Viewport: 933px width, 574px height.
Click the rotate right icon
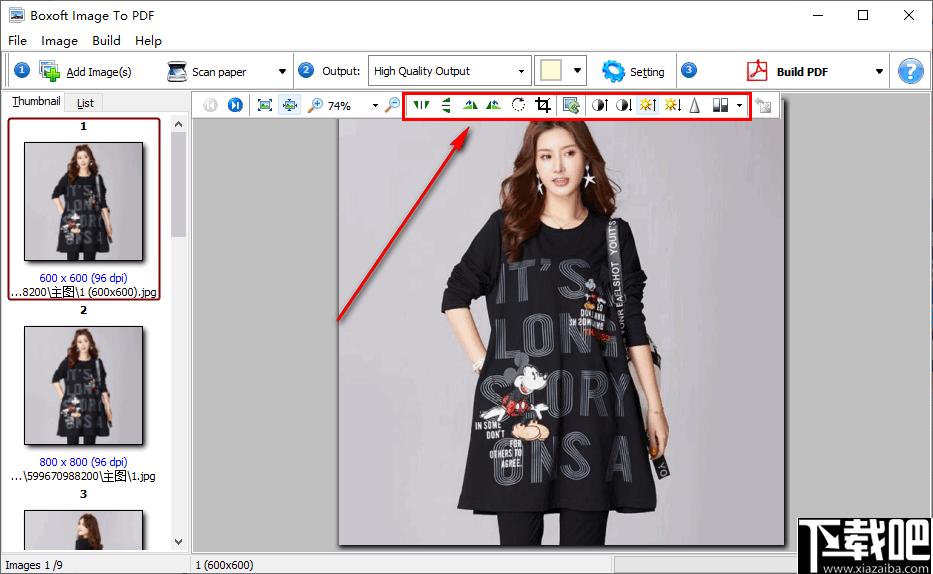tap(493, 105)
